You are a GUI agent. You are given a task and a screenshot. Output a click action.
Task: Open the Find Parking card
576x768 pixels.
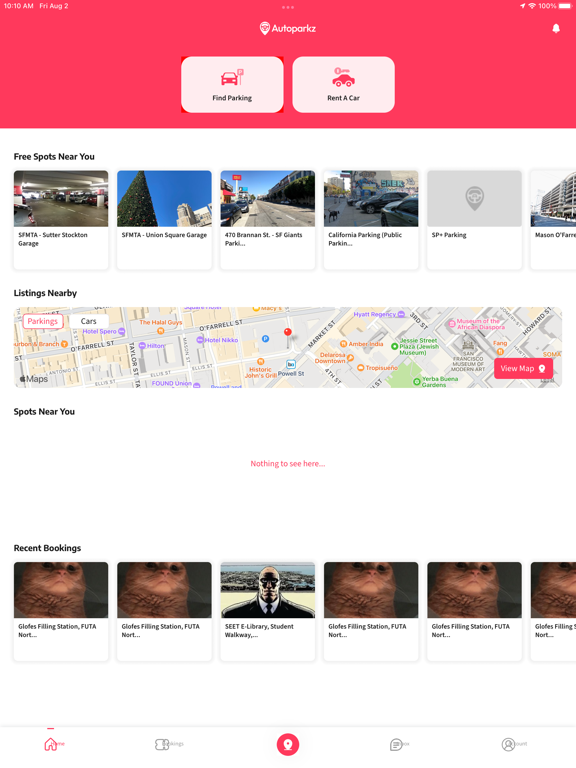tap(232, 85)
